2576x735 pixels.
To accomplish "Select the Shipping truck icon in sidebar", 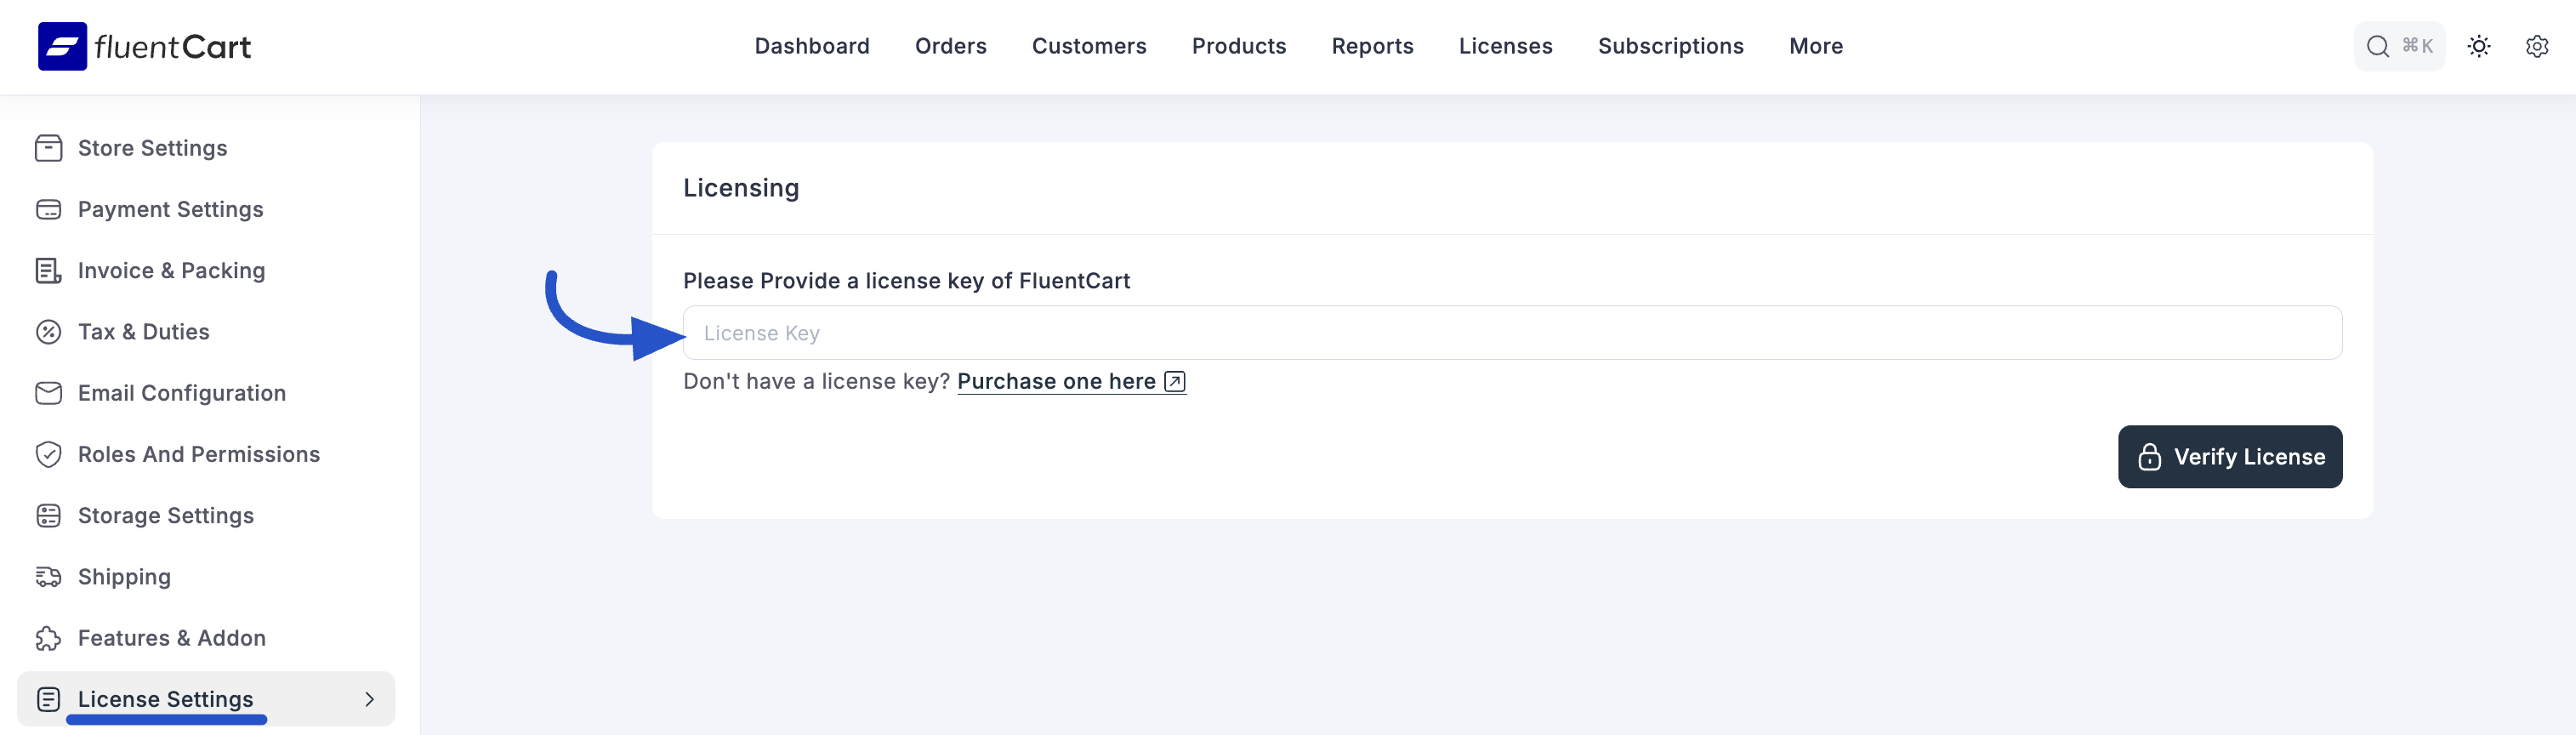I will click(49, 576).
